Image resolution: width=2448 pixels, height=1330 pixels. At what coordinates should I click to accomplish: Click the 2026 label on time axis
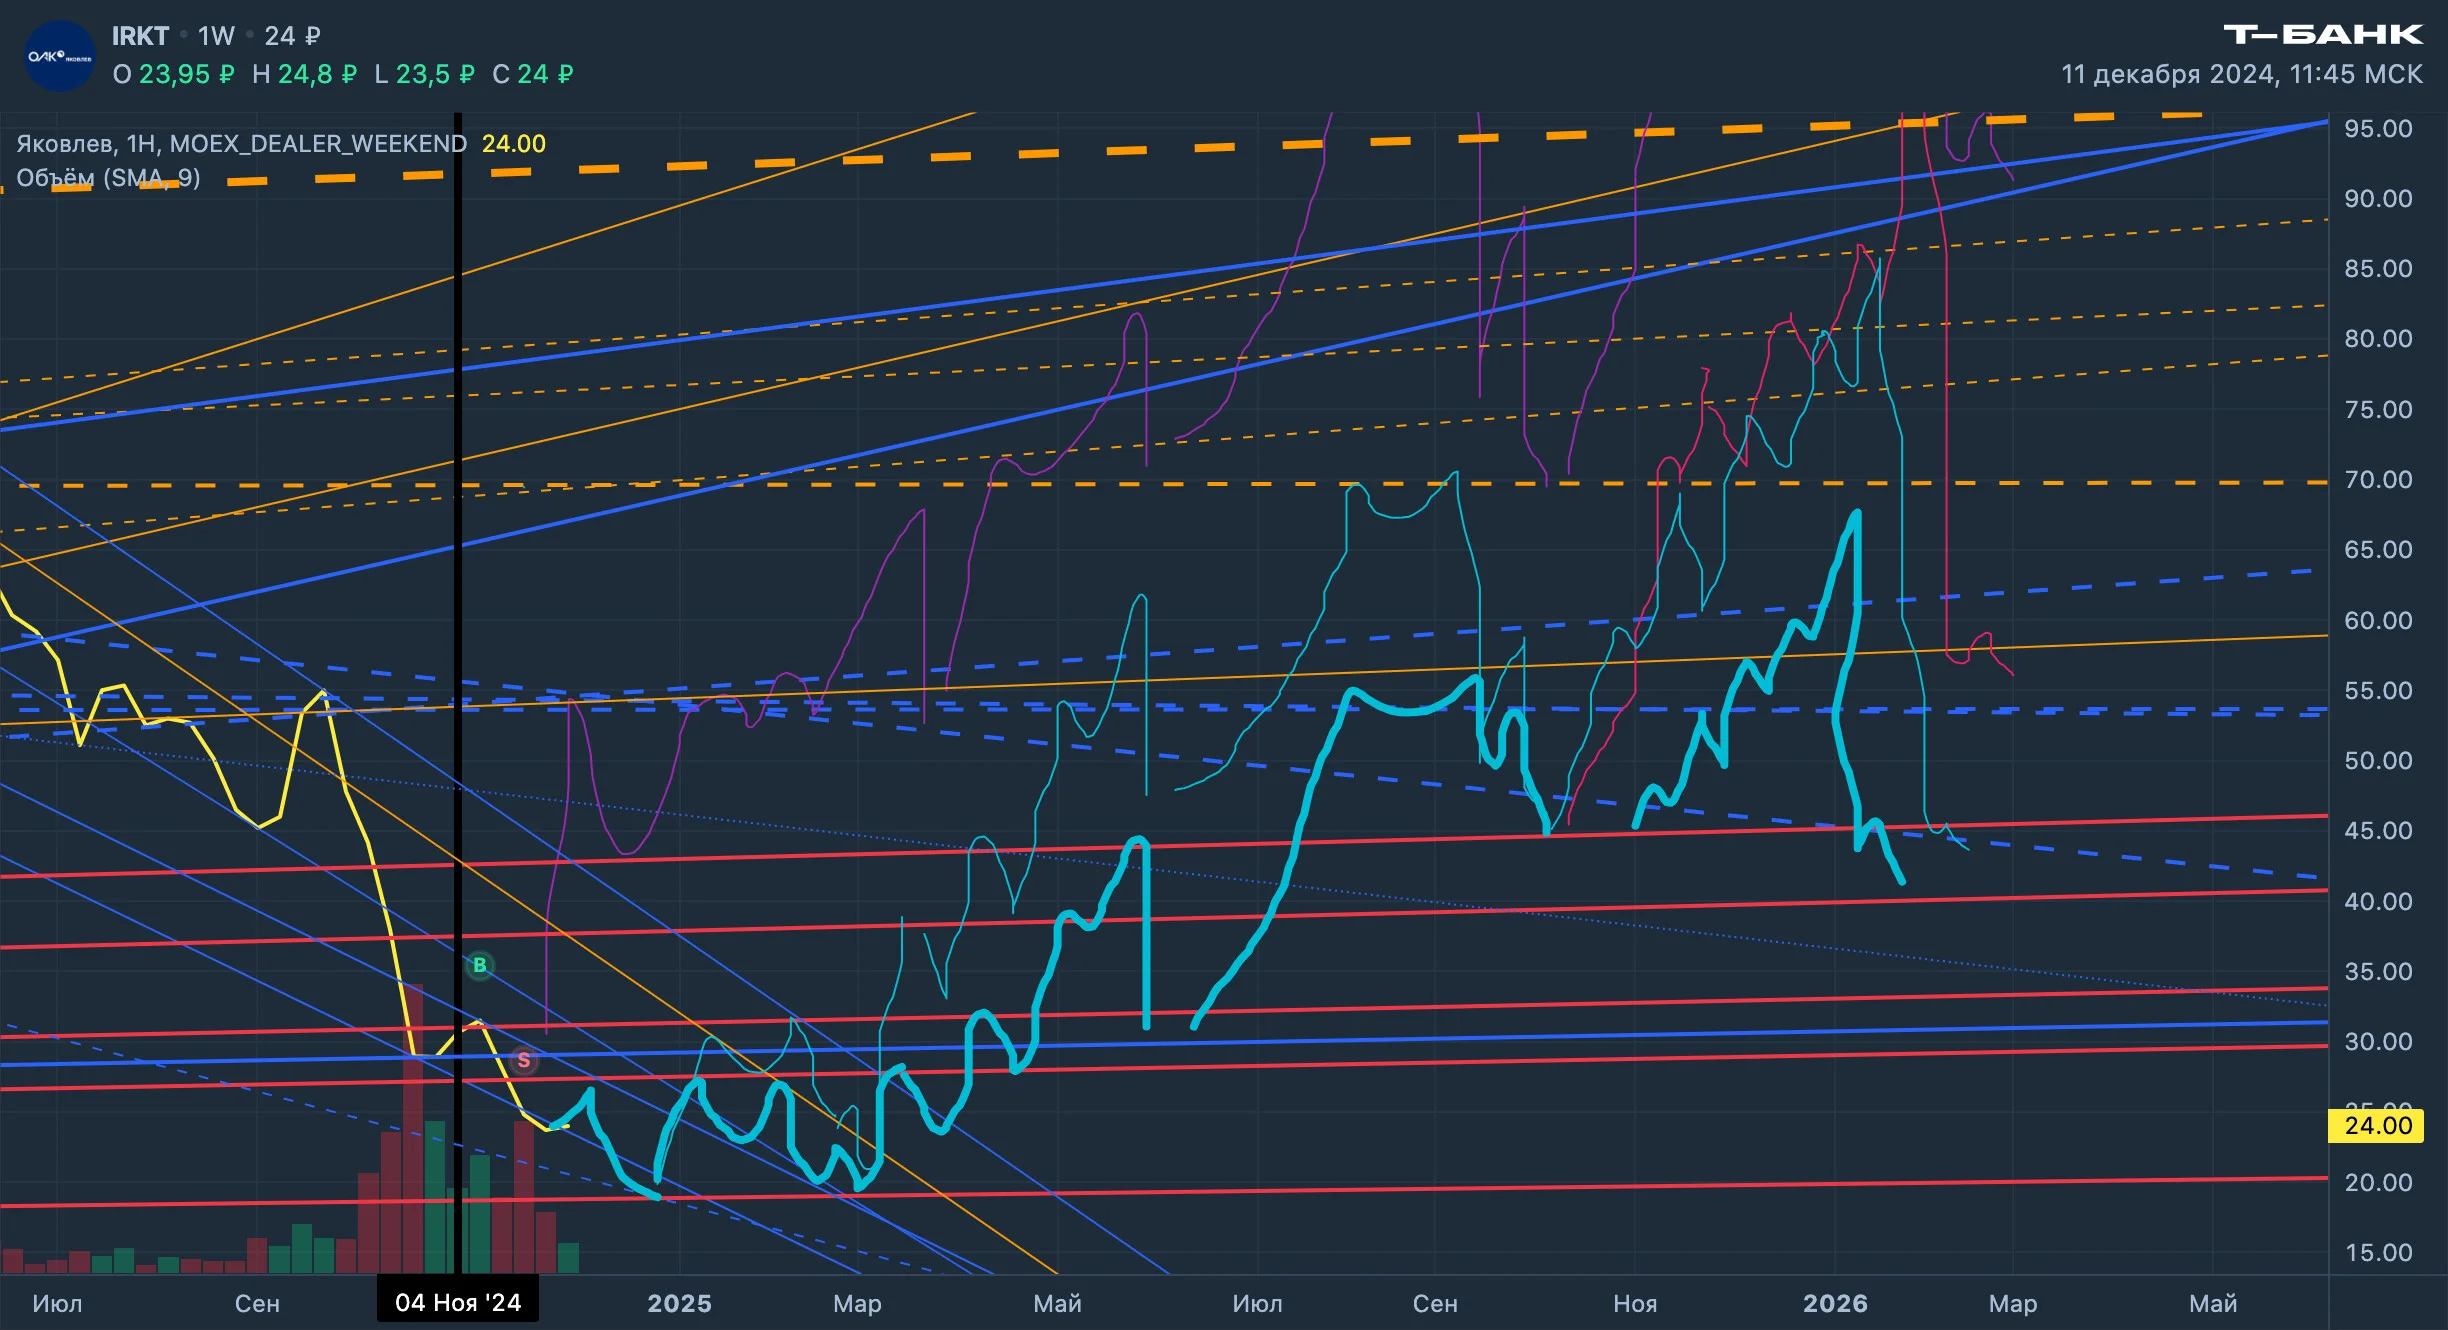(1835, 1303)
